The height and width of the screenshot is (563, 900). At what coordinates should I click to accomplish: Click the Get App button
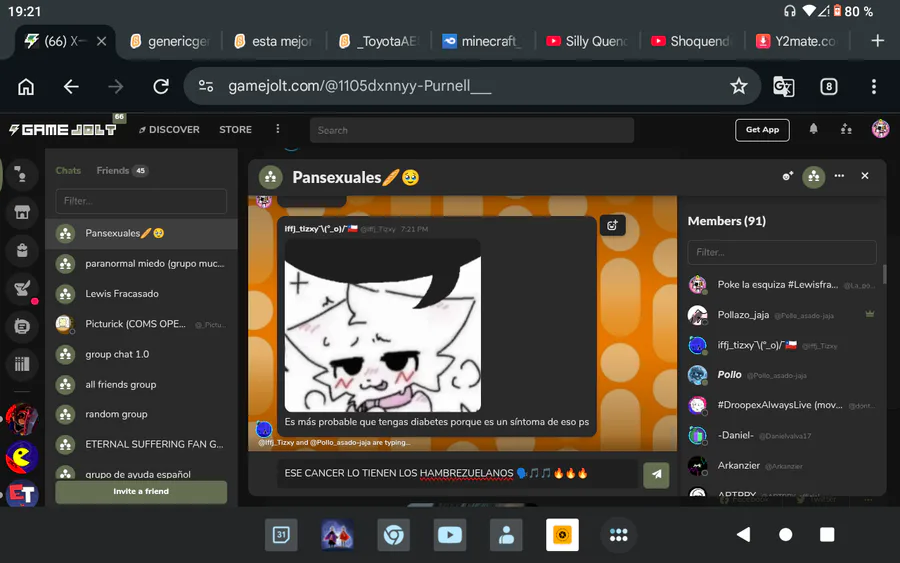(x=762, y=130)
